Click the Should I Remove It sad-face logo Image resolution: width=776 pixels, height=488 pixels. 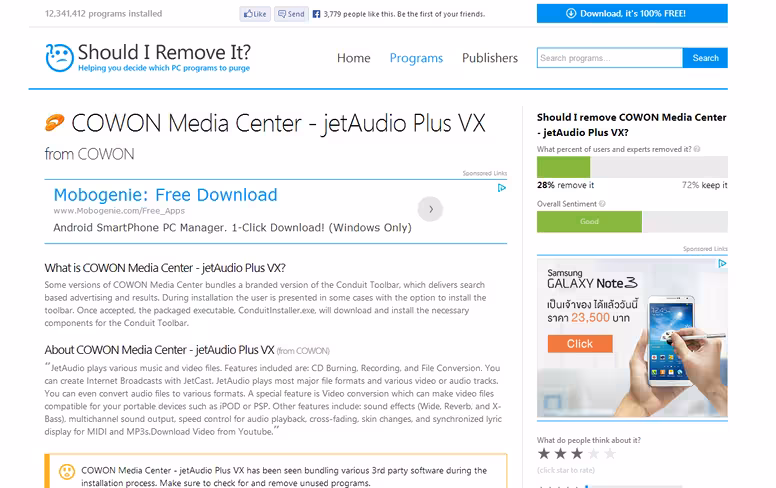pyautogui.click(x=59, y=58)
